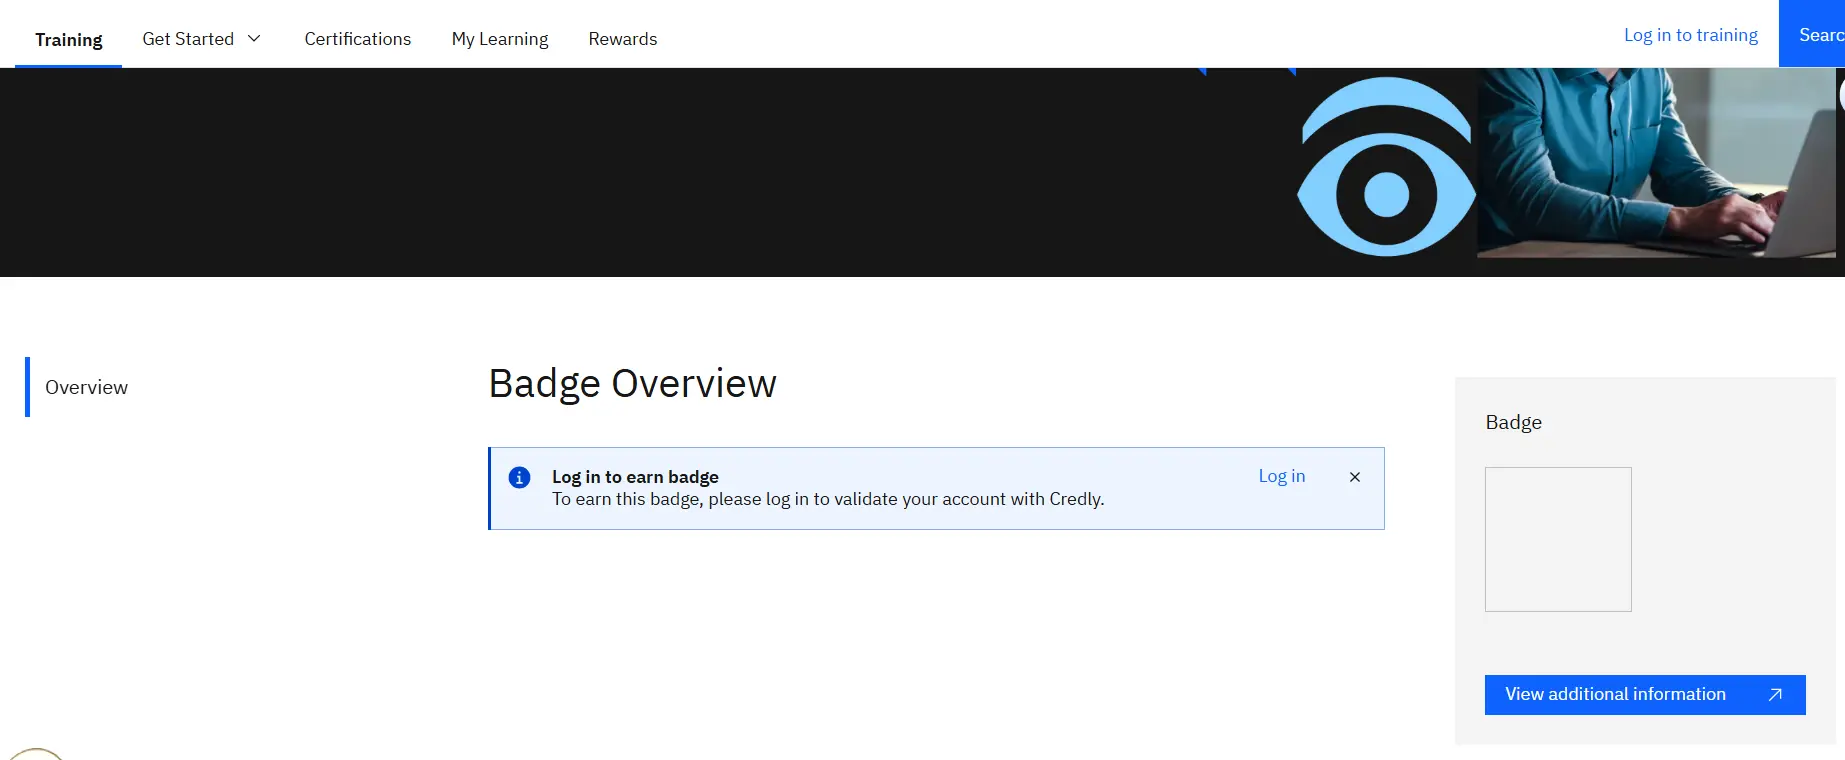Viewport: 1845px width, 760px height.
Task: Click the Badge label in side panel
Action: tap(1513, 422)
